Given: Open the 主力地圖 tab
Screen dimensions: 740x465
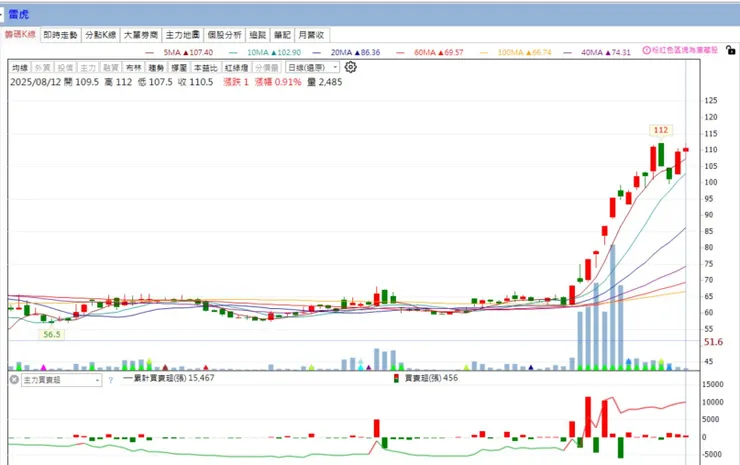Looking at the screenshot, I should (x=182, y=35).
